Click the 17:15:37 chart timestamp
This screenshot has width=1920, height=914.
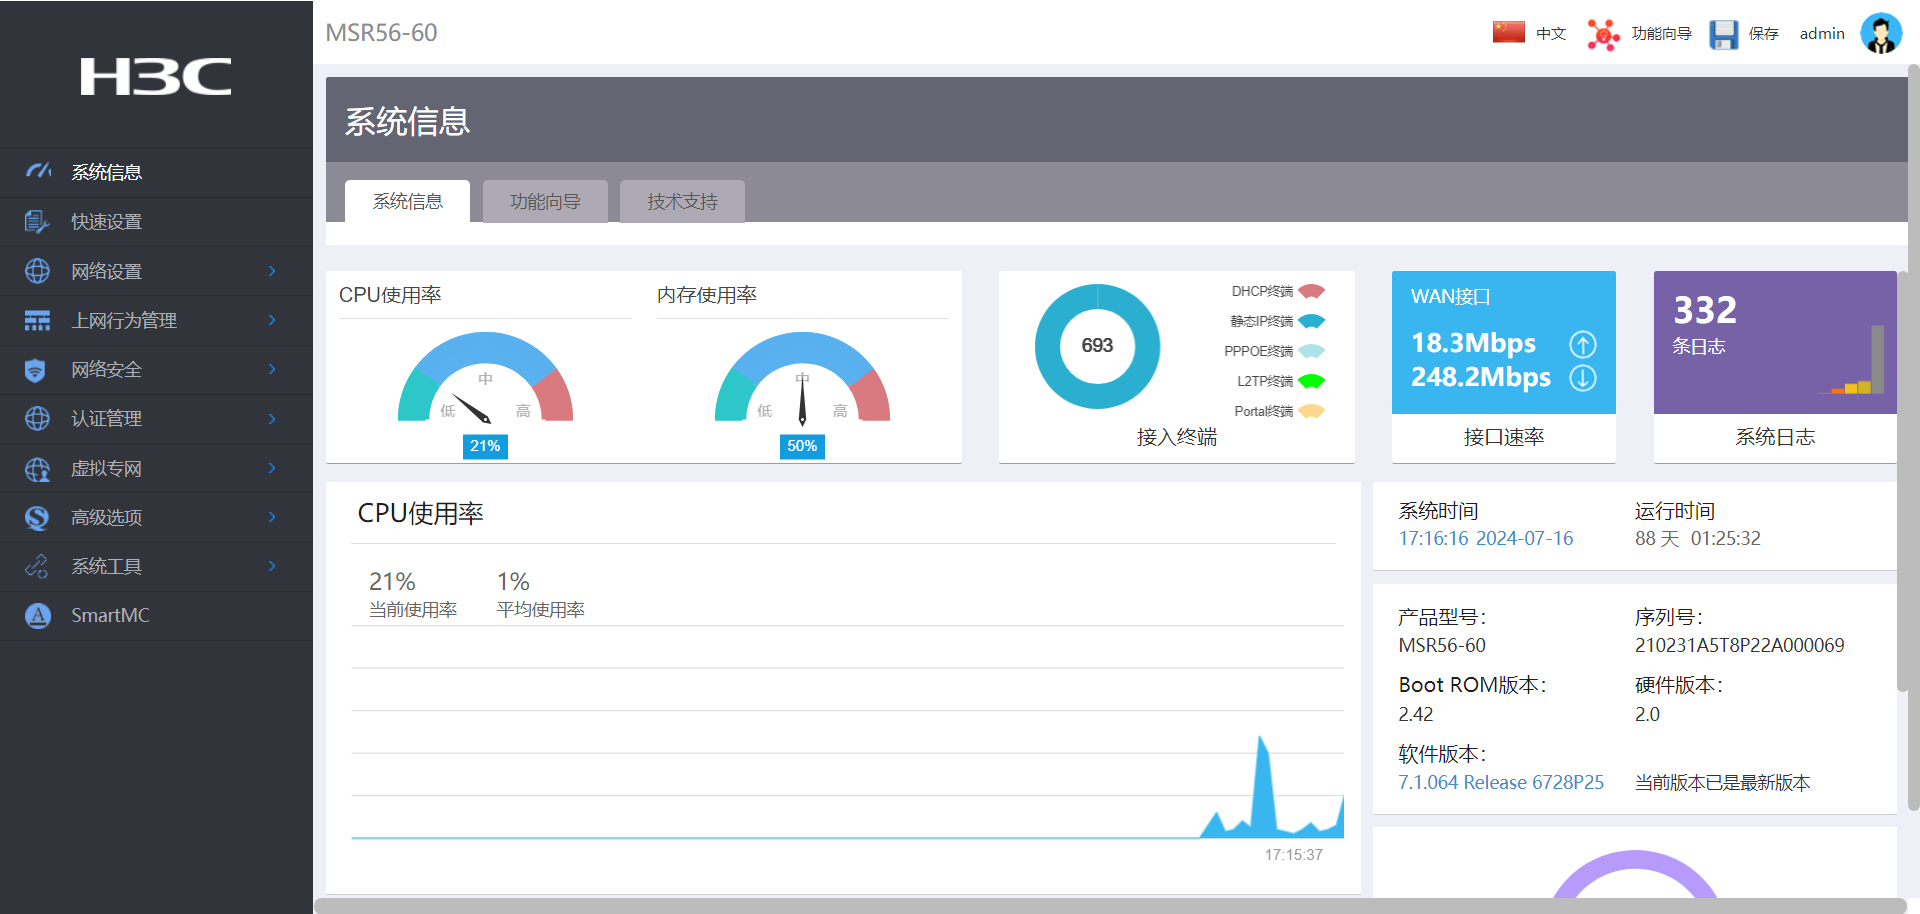[1293, 855]
